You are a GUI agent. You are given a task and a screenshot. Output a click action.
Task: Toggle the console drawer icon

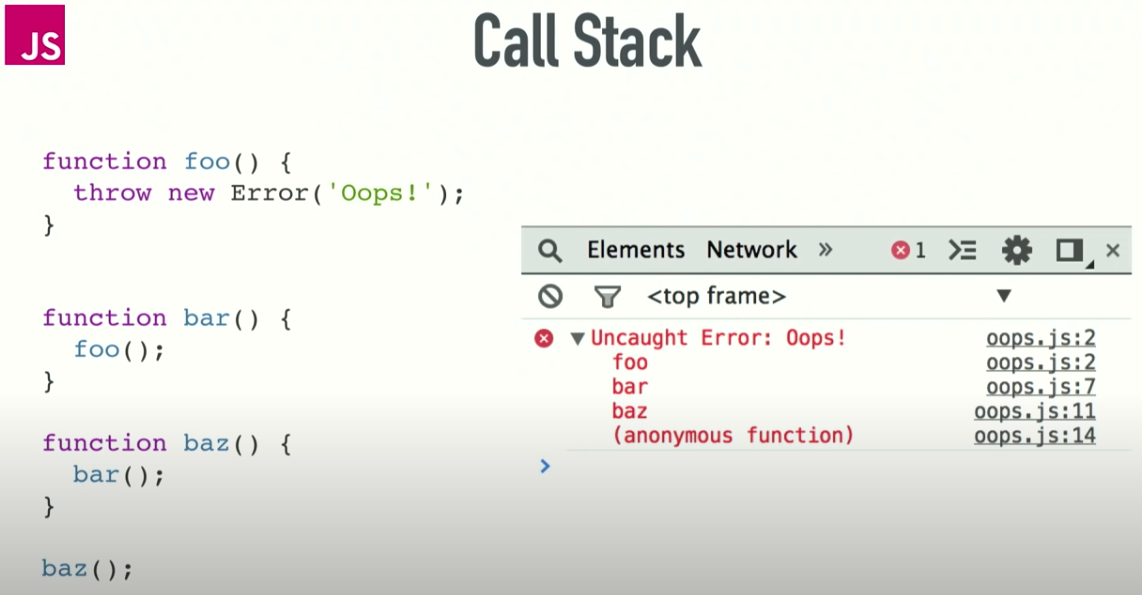(962, 250)
